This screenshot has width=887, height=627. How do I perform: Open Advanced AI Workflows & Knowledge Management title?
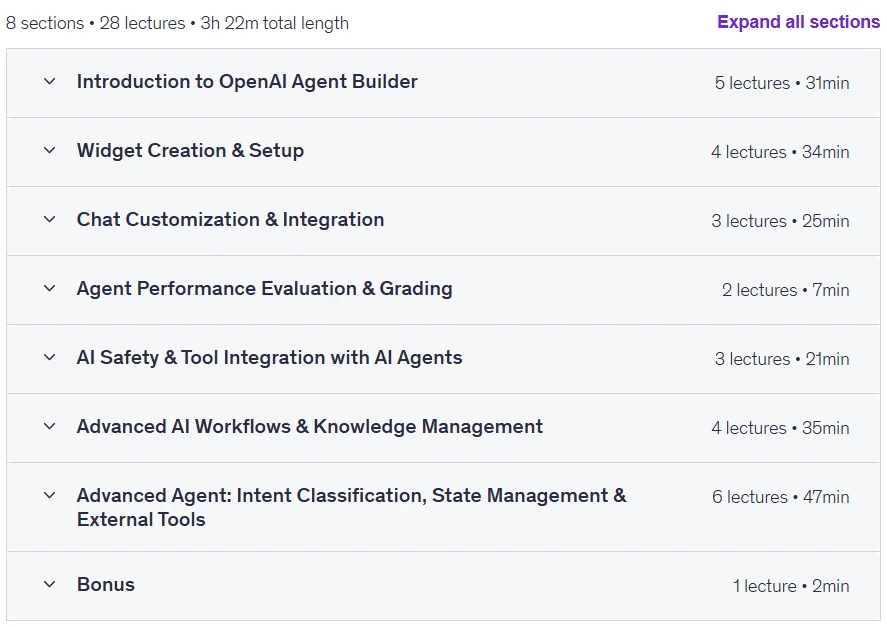(x=309, y=427)
